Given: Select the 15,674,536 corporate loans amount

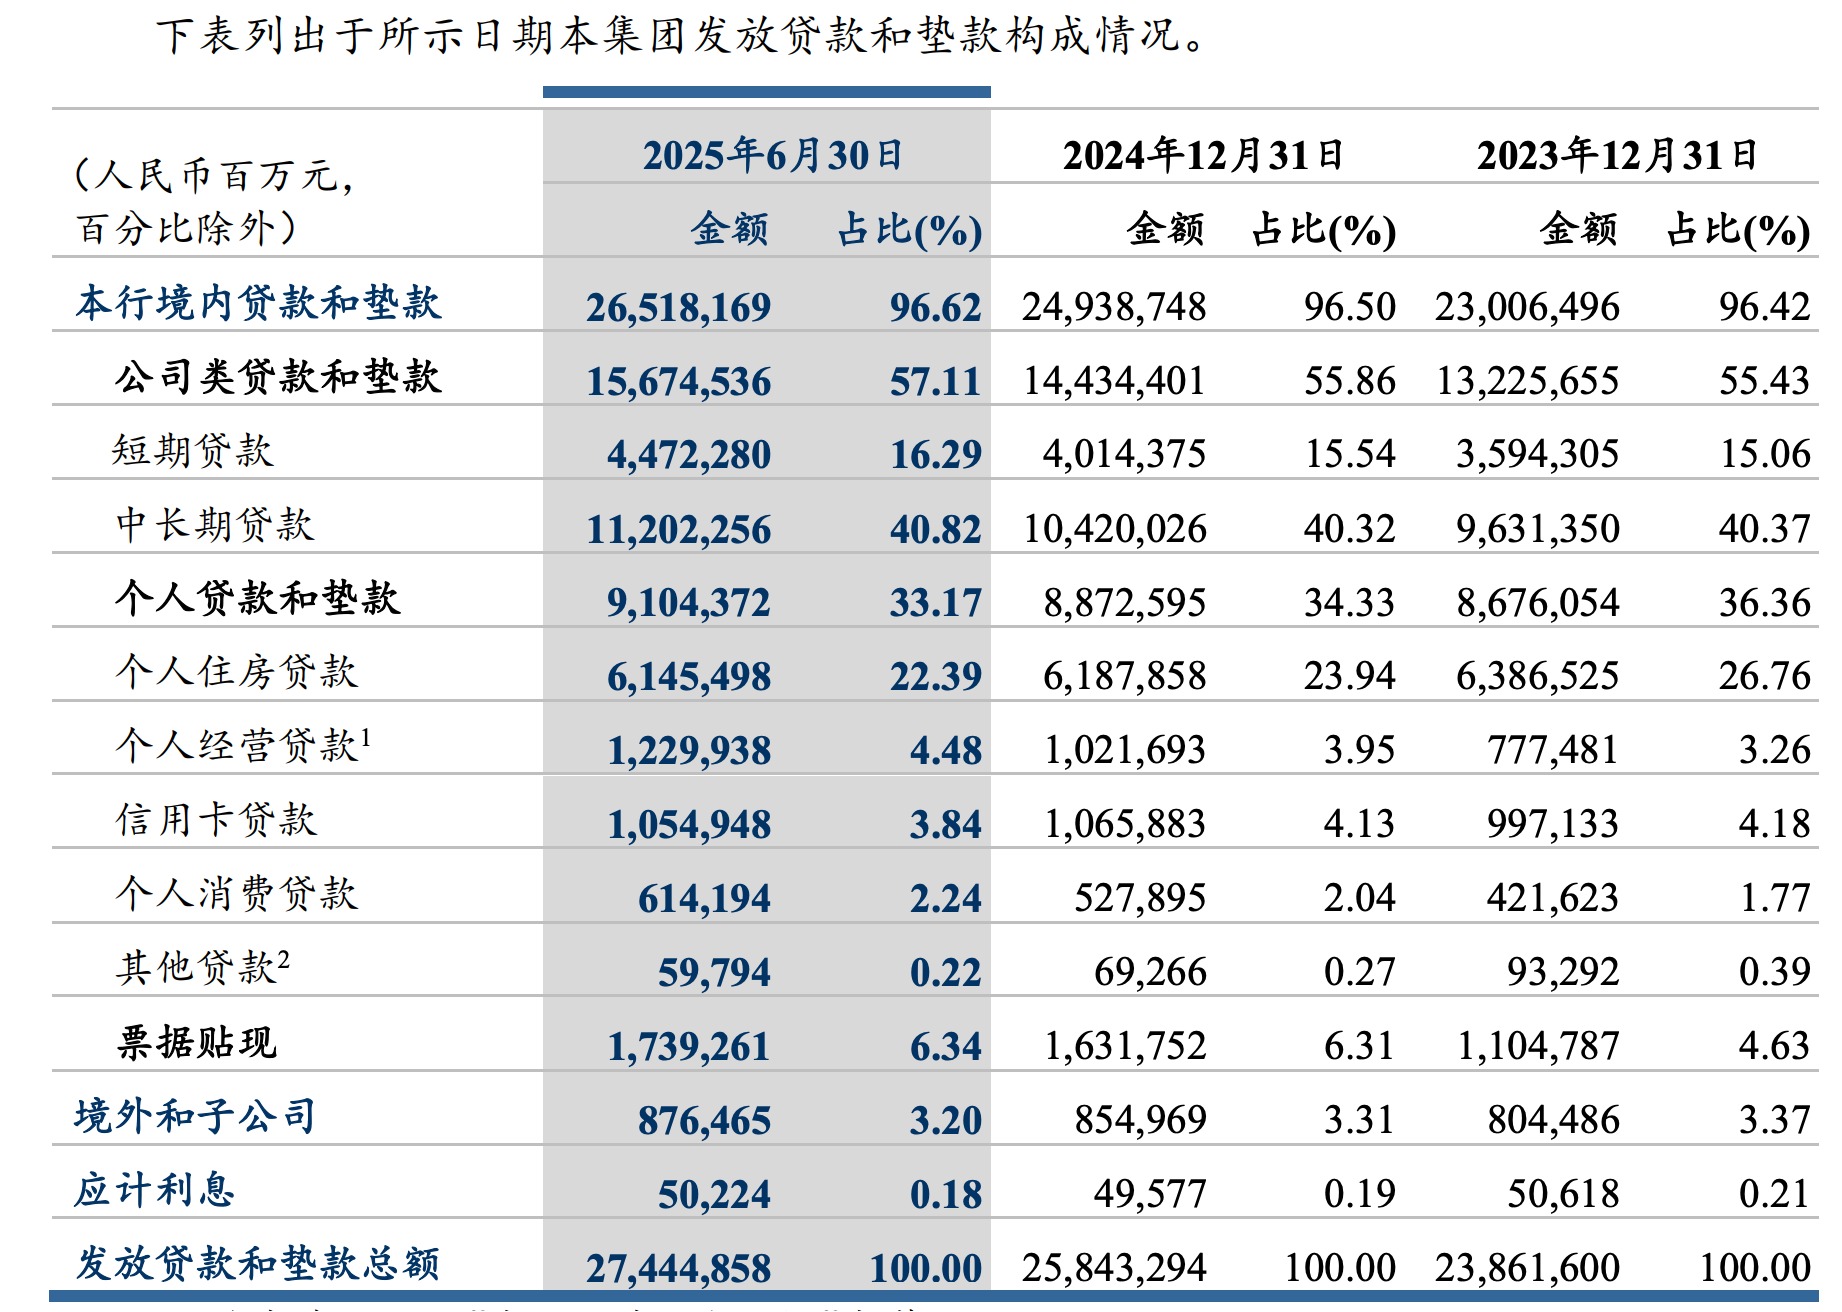Looking at the screenshot, I should coord(678,382).
